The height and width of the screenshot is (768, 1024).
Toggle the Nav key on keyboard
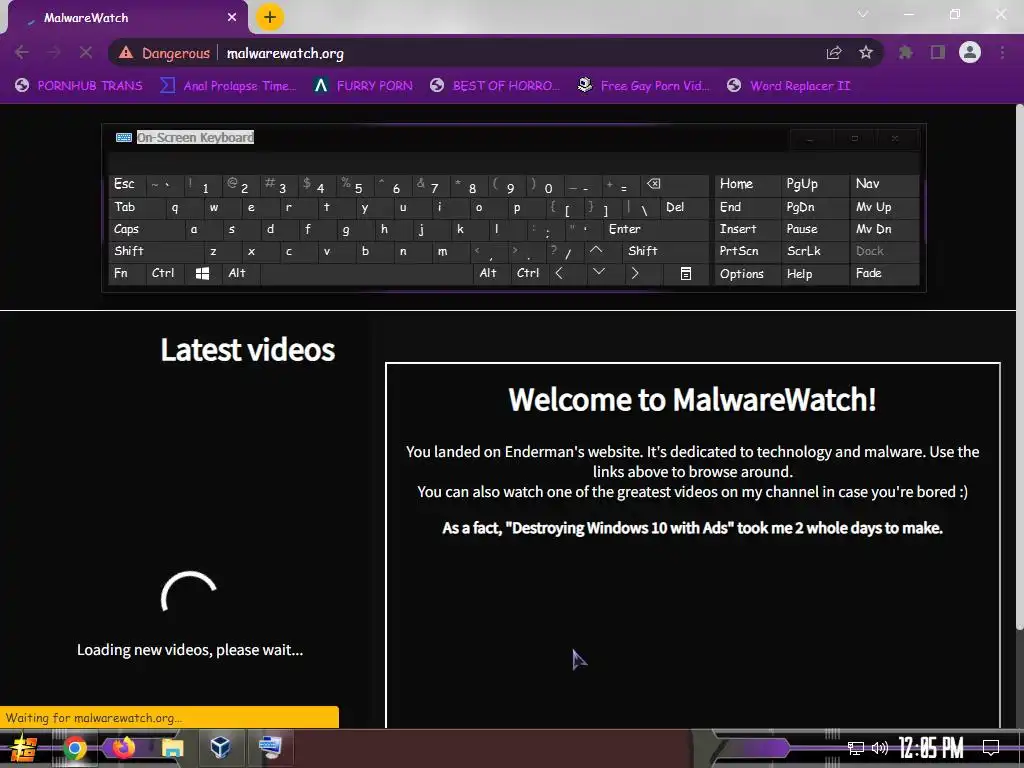click(x=884, y=184)
